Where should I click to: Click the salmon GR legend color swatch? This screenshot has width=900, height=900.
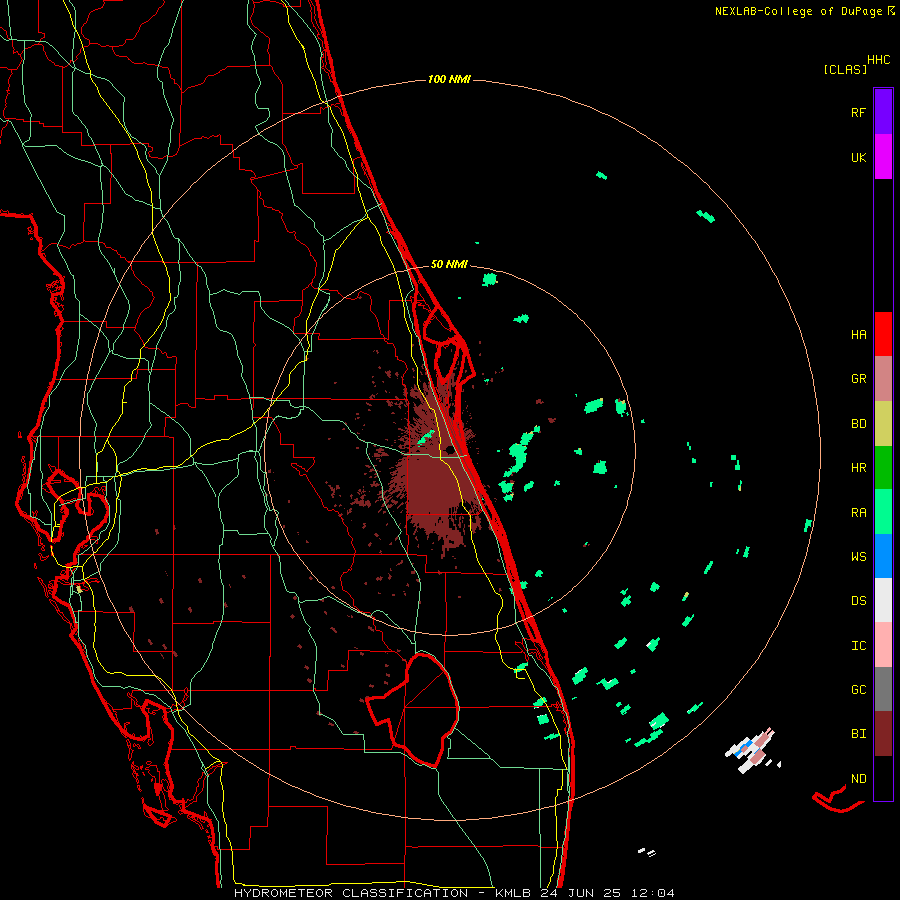pyautogui.click(x=883, y=379)
